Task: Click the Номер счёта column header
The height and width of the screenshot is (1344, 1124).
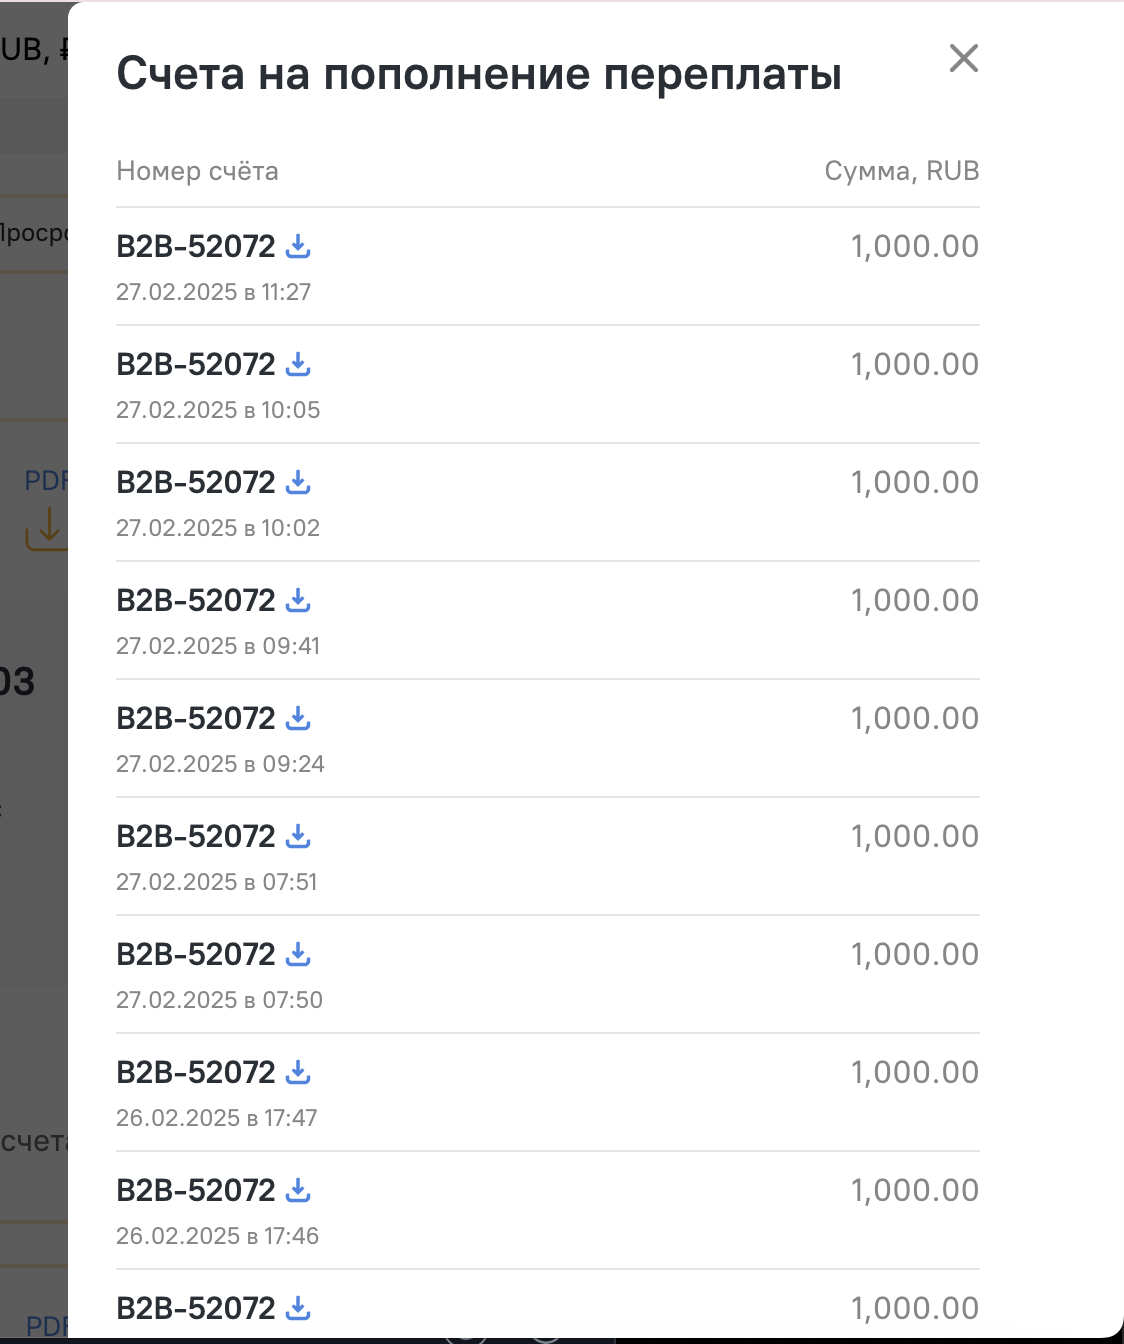Action: [x=197, y=171]
